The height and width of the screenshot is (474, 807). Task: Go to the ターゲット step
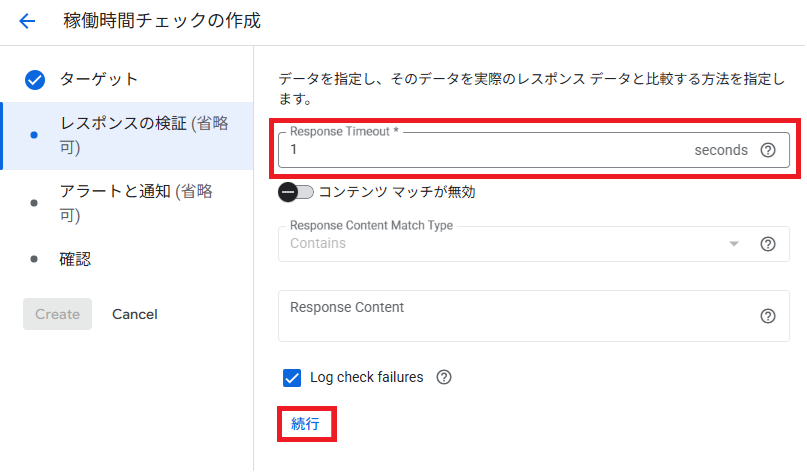click(x=98, y=79)
